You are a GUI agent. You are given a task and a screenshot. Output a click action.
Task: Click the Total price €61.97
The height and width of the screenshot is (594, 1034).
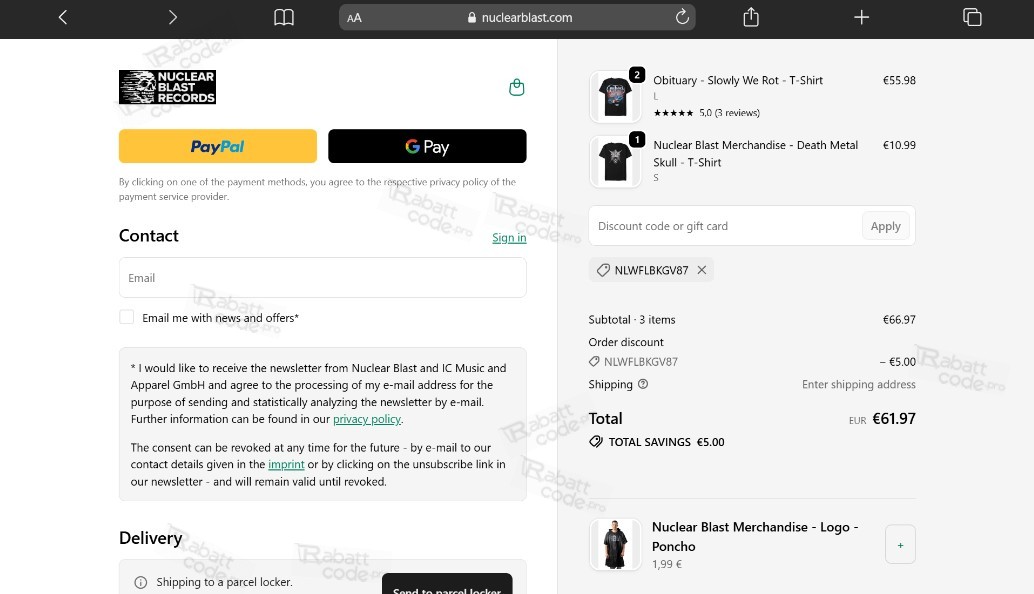tap(894, 419)
